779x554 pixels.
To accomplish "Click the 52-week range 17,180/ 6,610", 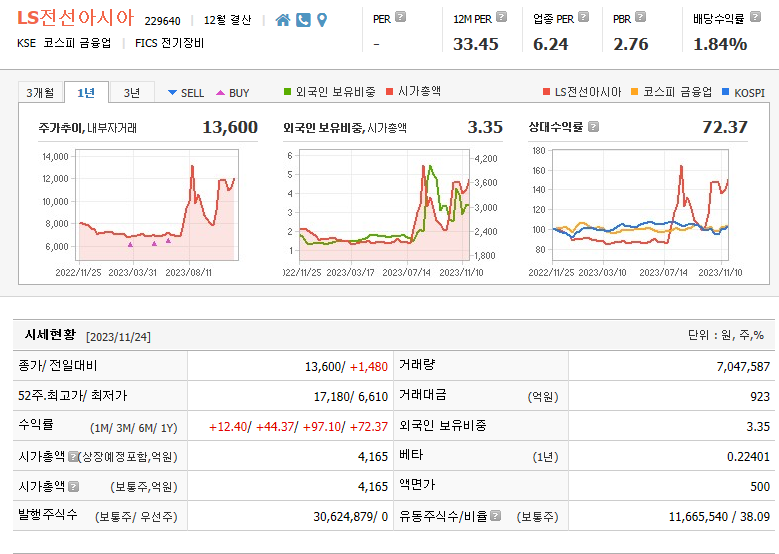I will click(351, 396).
